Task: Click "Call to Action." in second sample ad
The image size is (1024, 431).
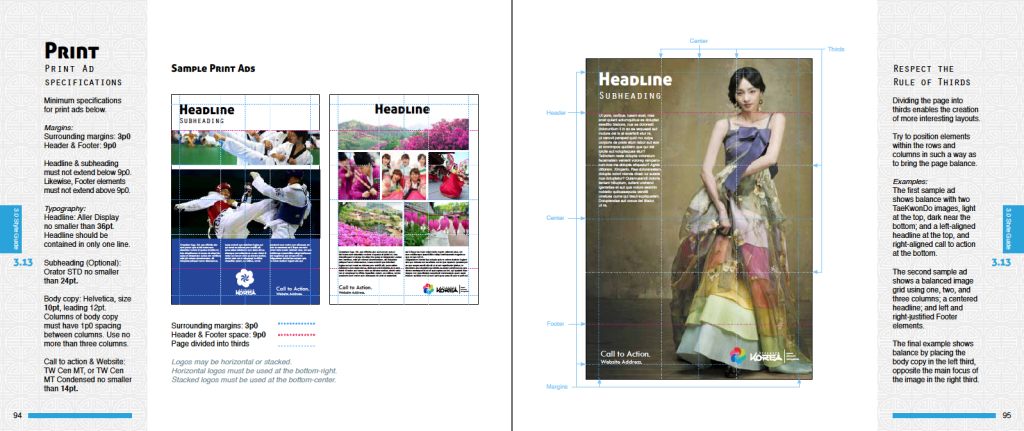Action: (x=355, y=287)
